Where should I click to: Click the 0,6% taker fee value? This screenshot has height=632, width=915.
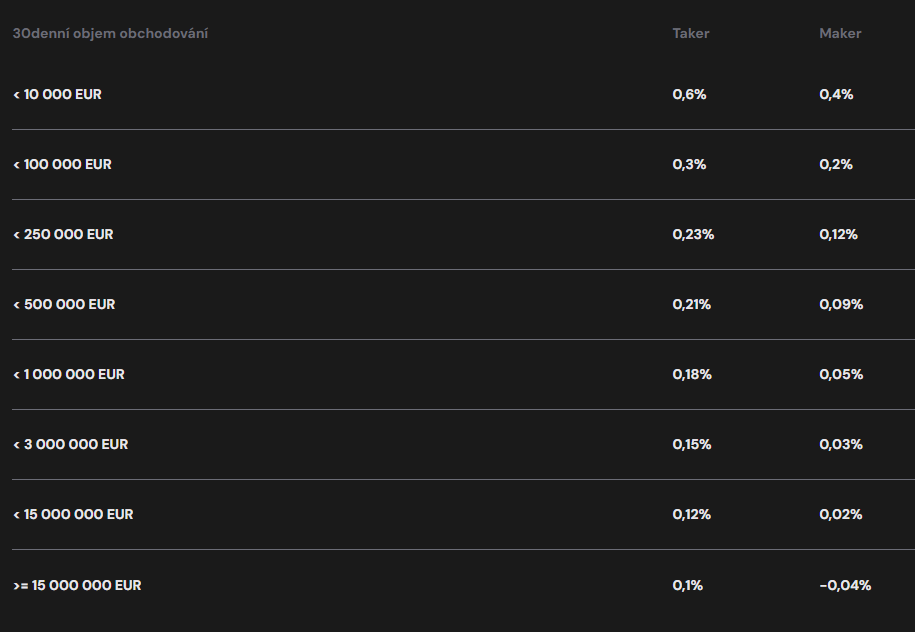689,94
